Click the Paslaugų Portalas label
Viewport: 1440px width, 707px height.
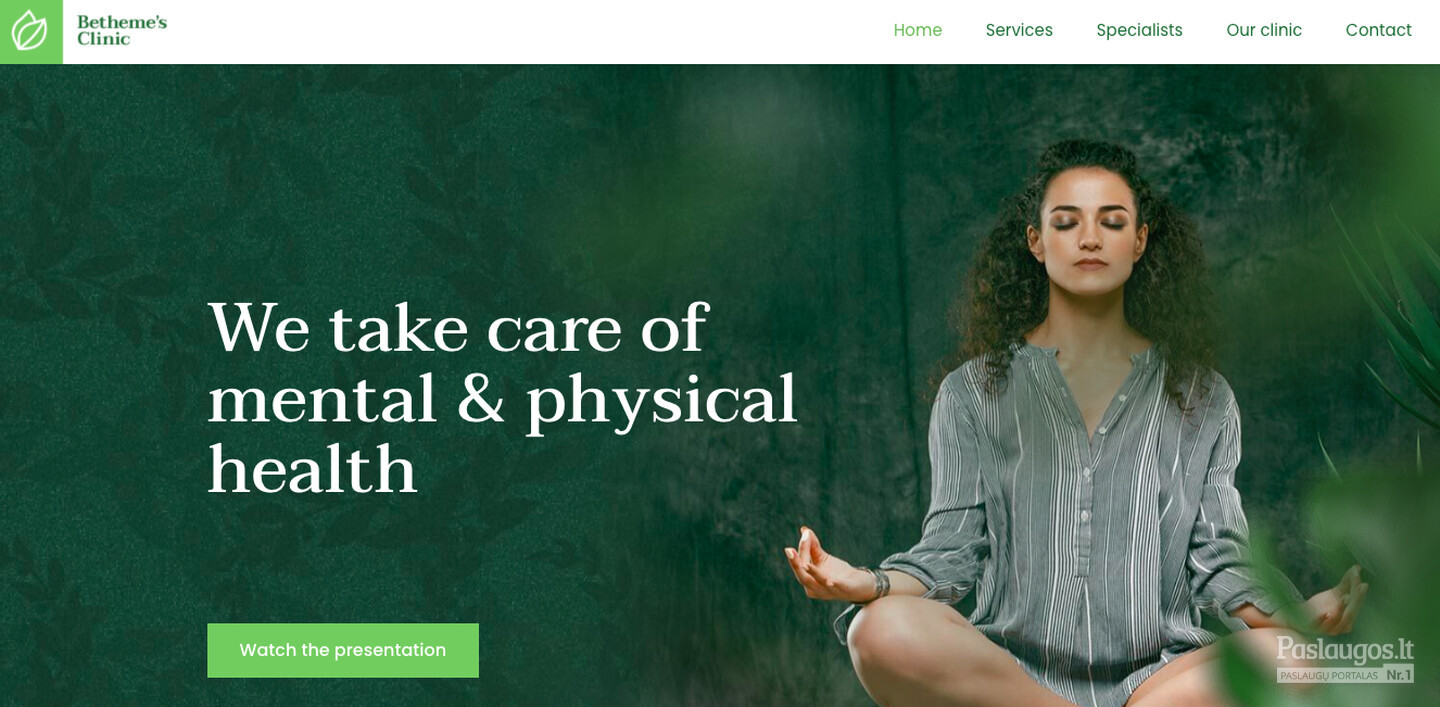1330,675
